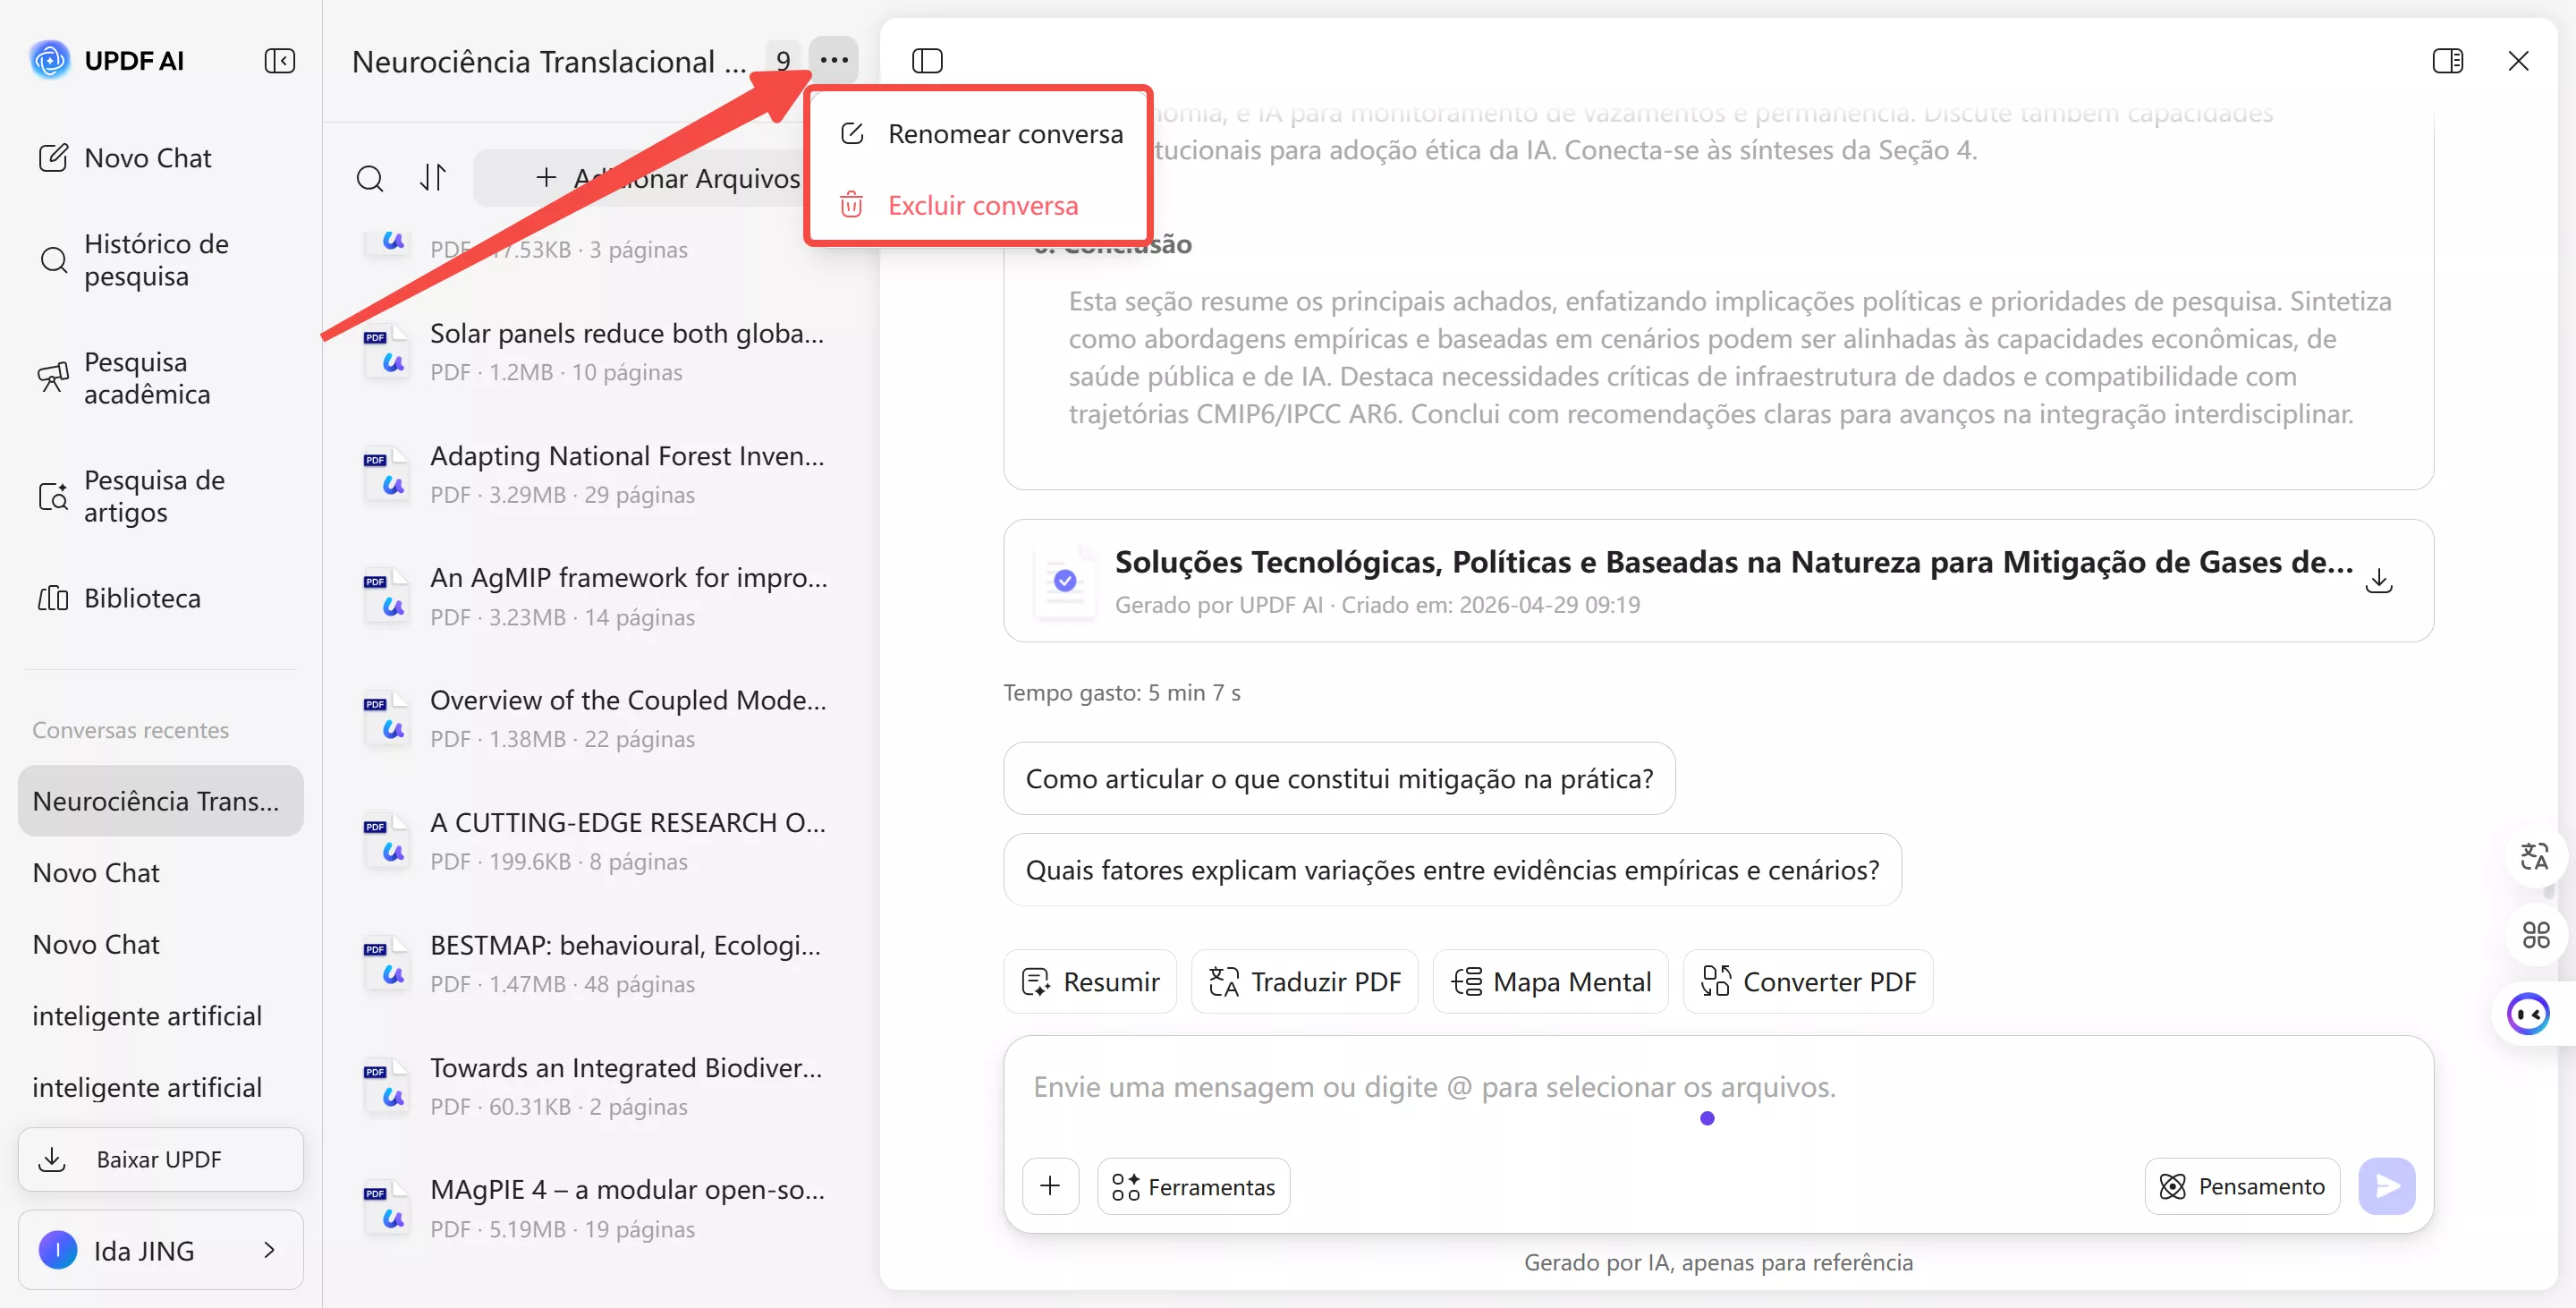Viewport: 2576px width, 1308px height.
Task: Click the plus attach button in input
Action: [x=1050, y=1186]
